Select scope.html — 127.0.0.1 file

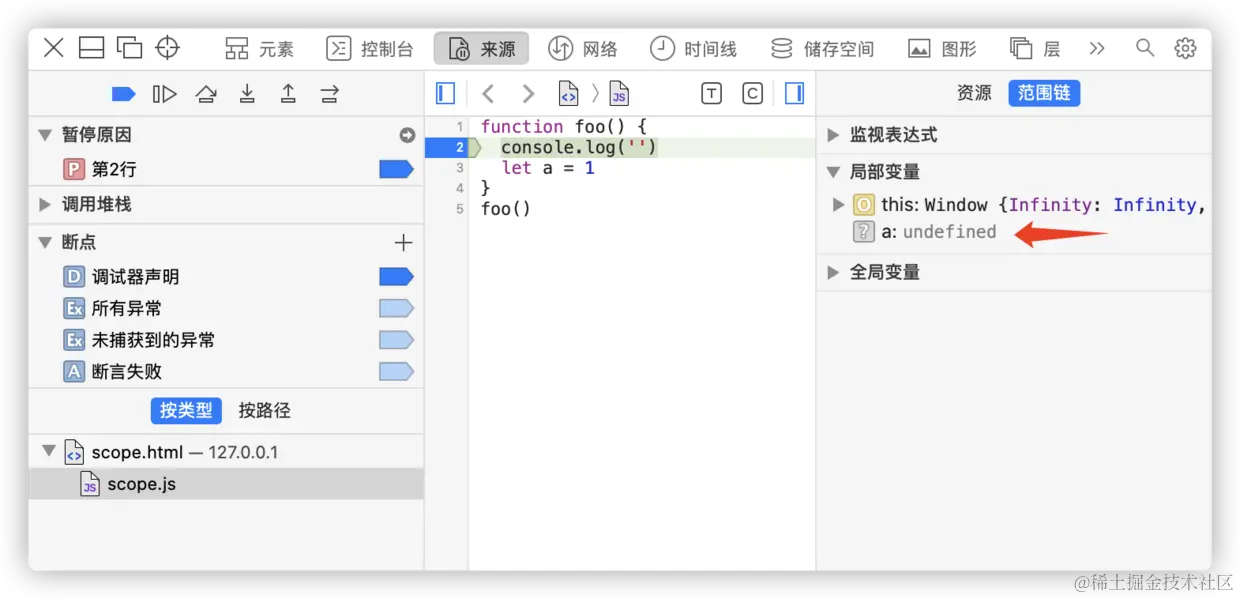226,452
